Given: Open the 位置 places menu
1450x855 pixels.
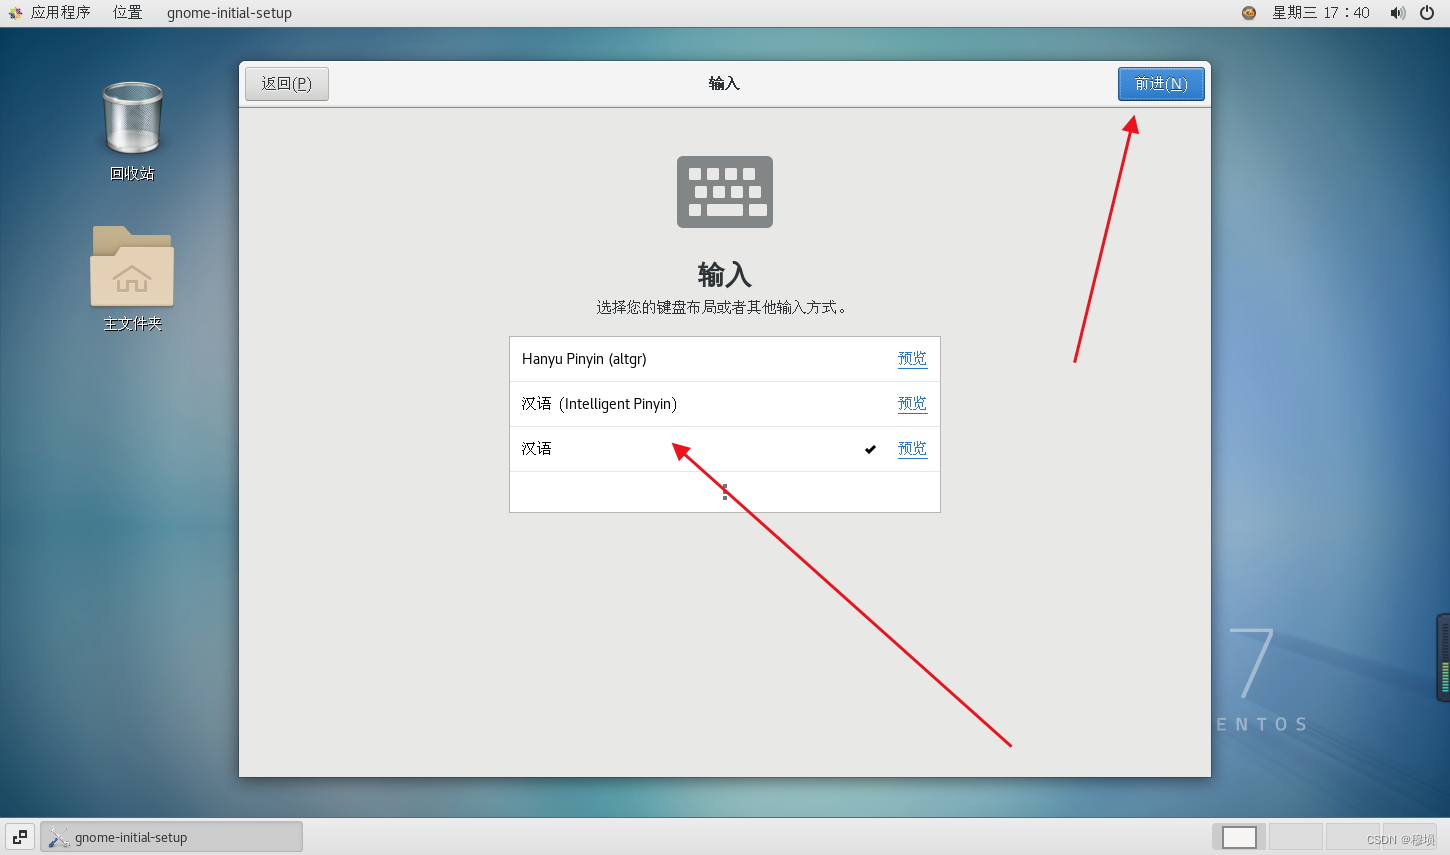Looking at the screenshot, I should pyautogui.click(x=127, y=13).
